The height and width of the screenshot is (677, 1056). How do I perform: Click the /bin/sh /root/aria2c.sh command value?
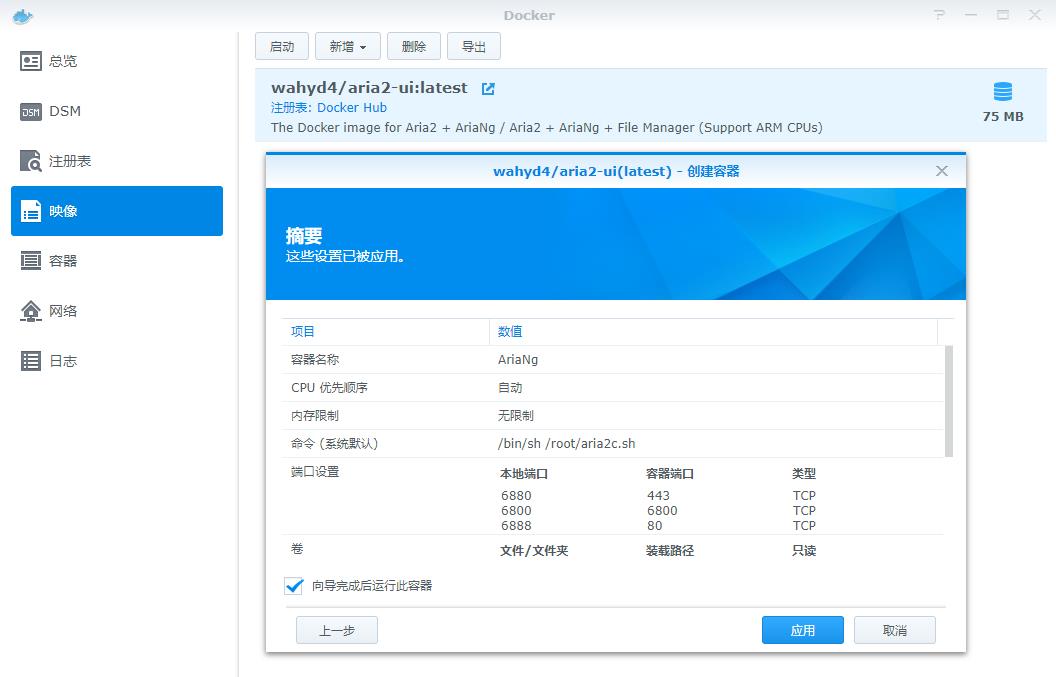click(566, 443)
